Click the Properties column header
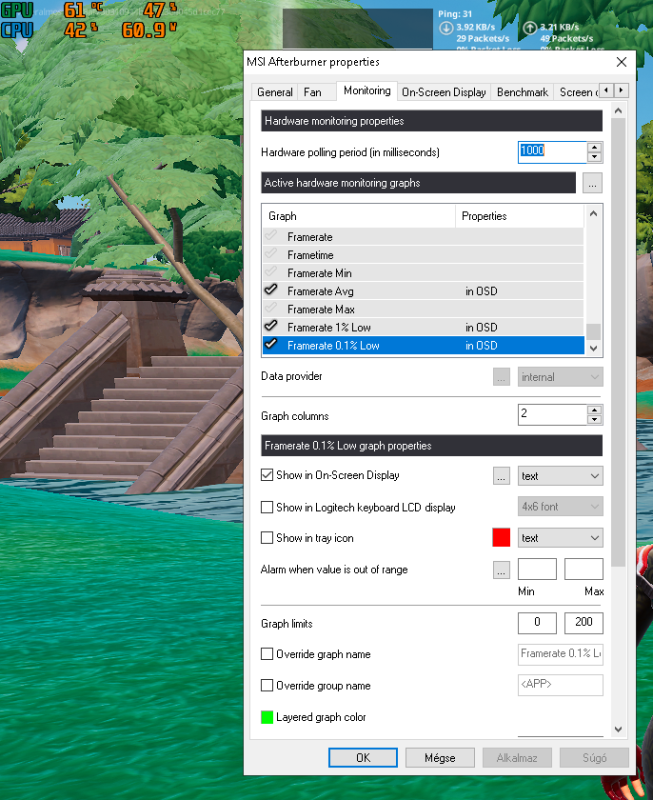Viewport: 653px width, 800px height. point(519,216)
